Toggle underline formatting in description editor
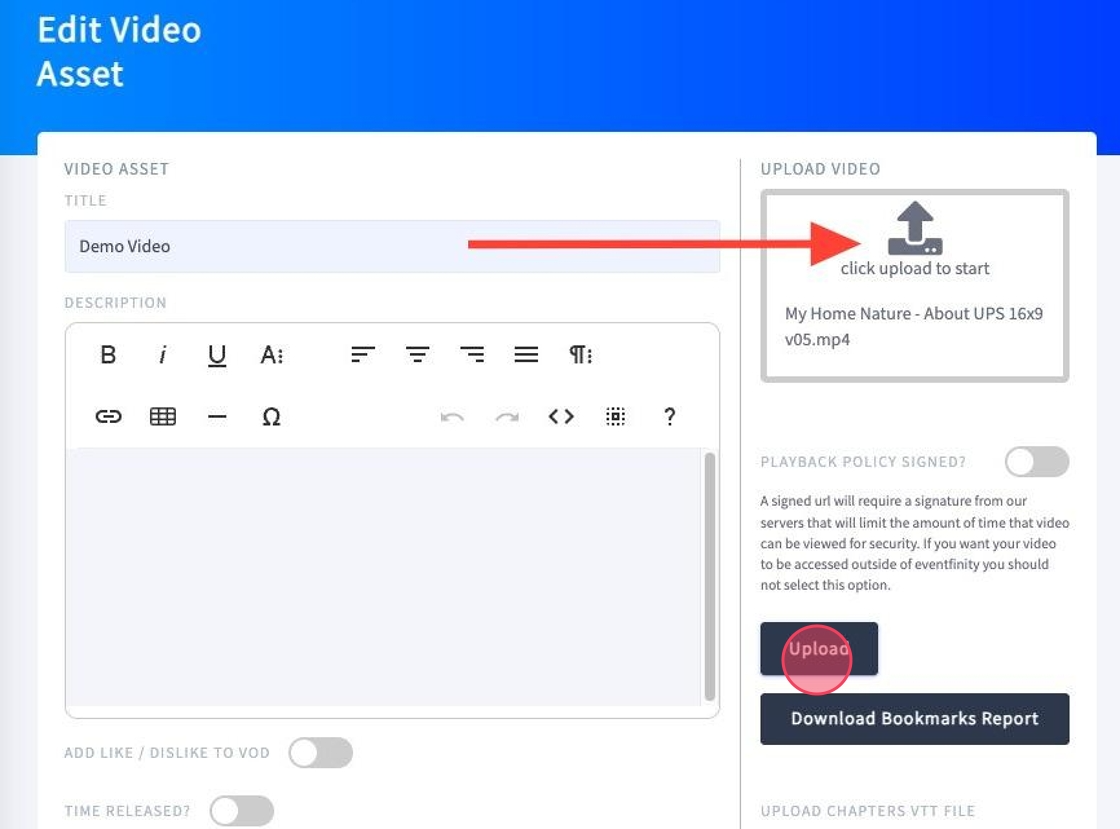The image size is (1120, 829). (x=217, y=355)
